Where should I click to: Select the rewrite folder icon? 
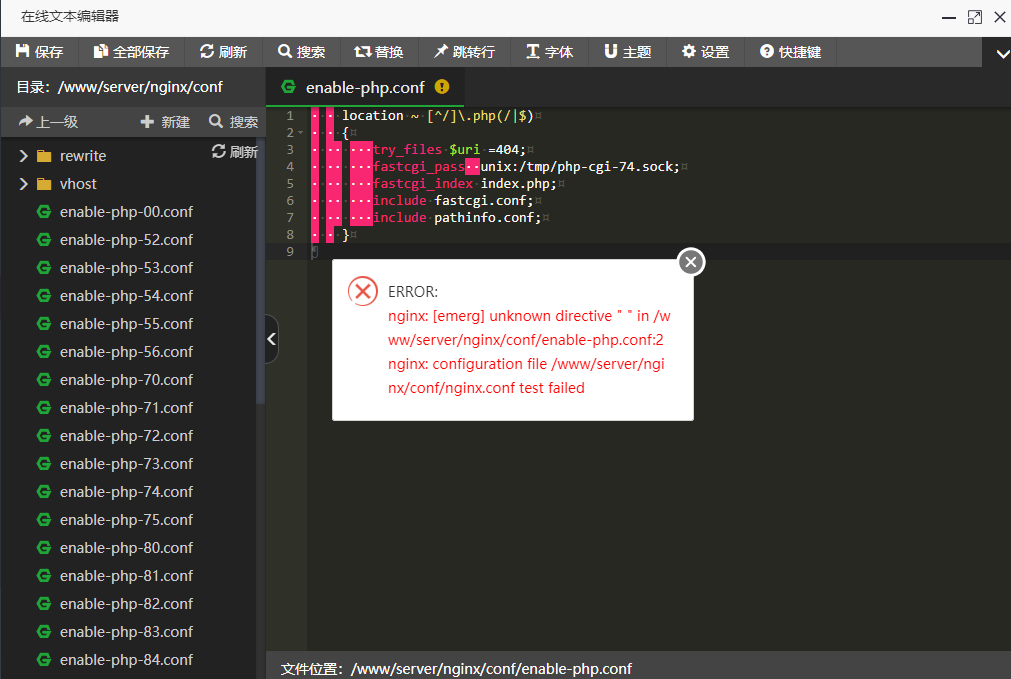(x=44, y=156)
